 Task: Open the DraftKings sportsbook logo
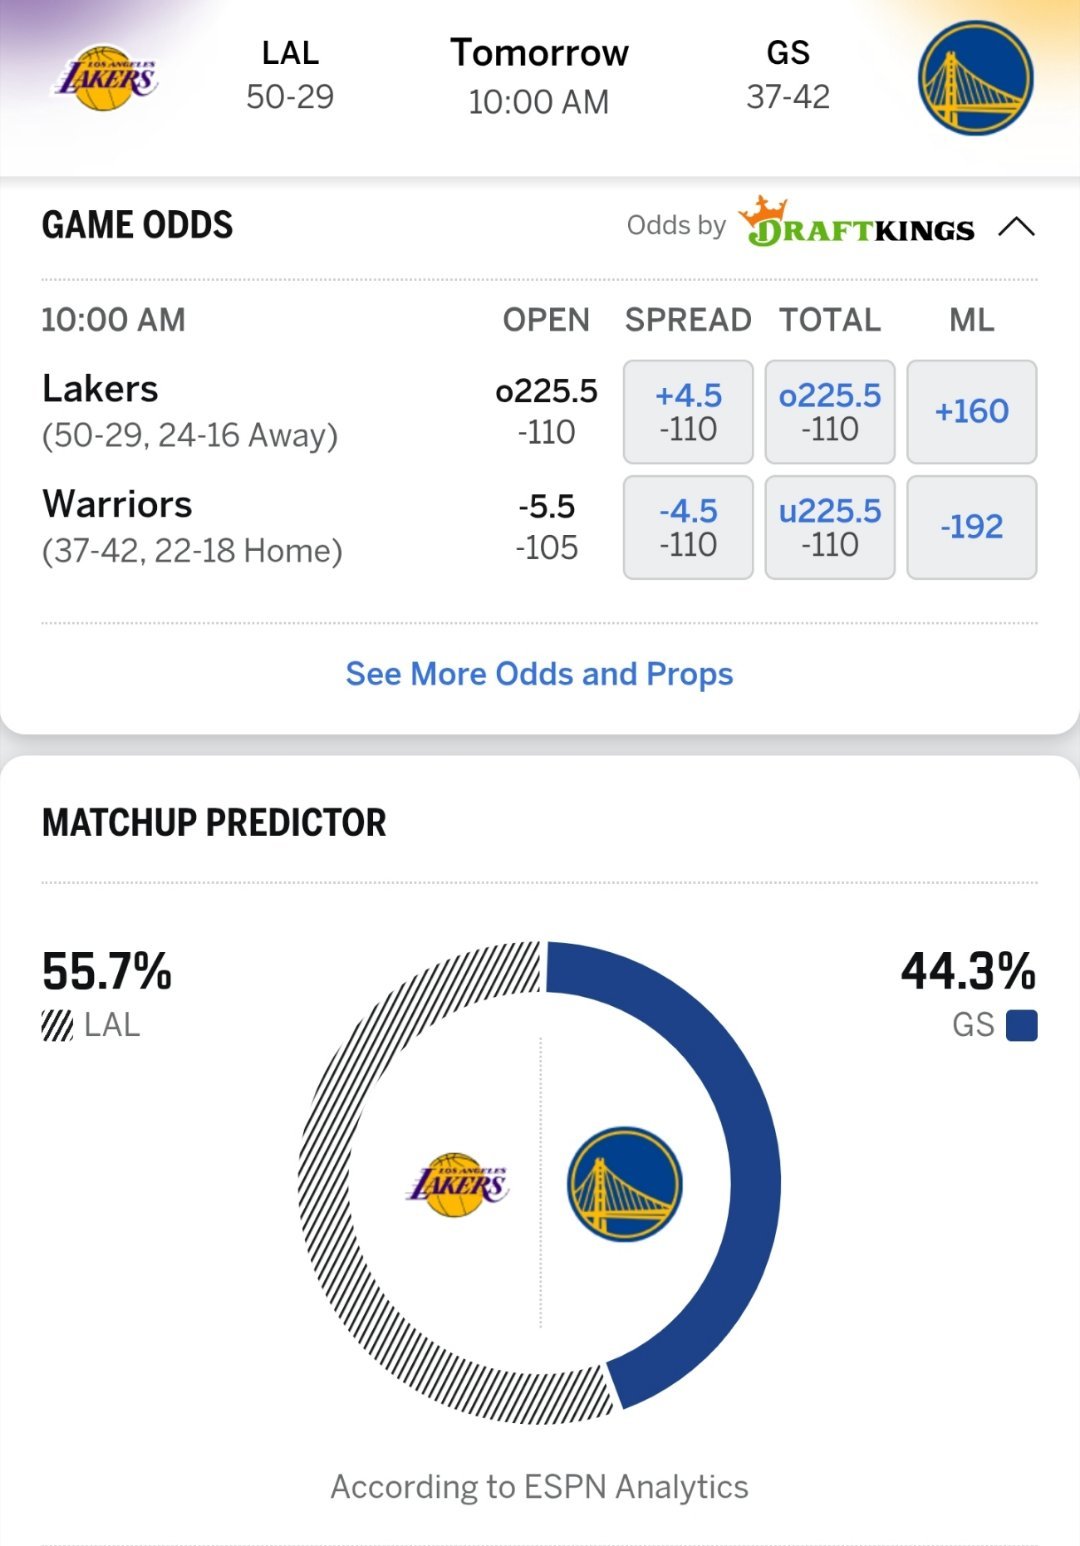[856, 224]
